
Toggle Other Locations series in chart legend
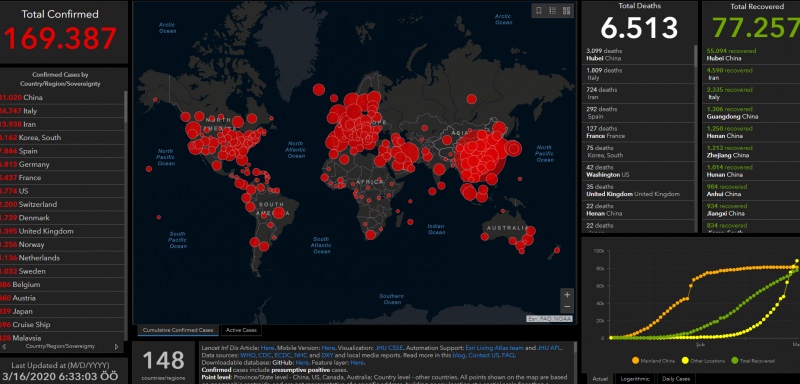pyautogui.click(x=704, y=361)
